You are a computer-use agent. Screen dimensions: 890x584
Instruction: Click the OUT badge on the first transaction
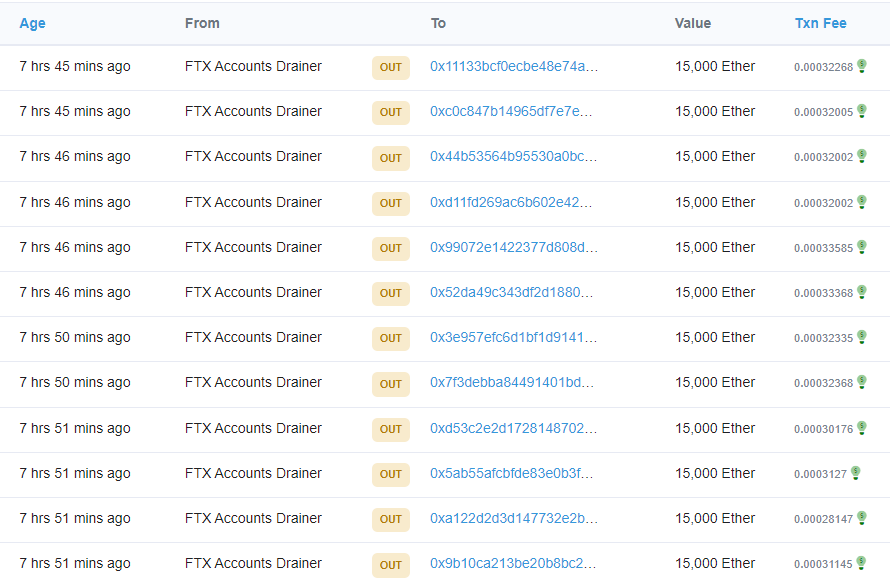(390, 67)
